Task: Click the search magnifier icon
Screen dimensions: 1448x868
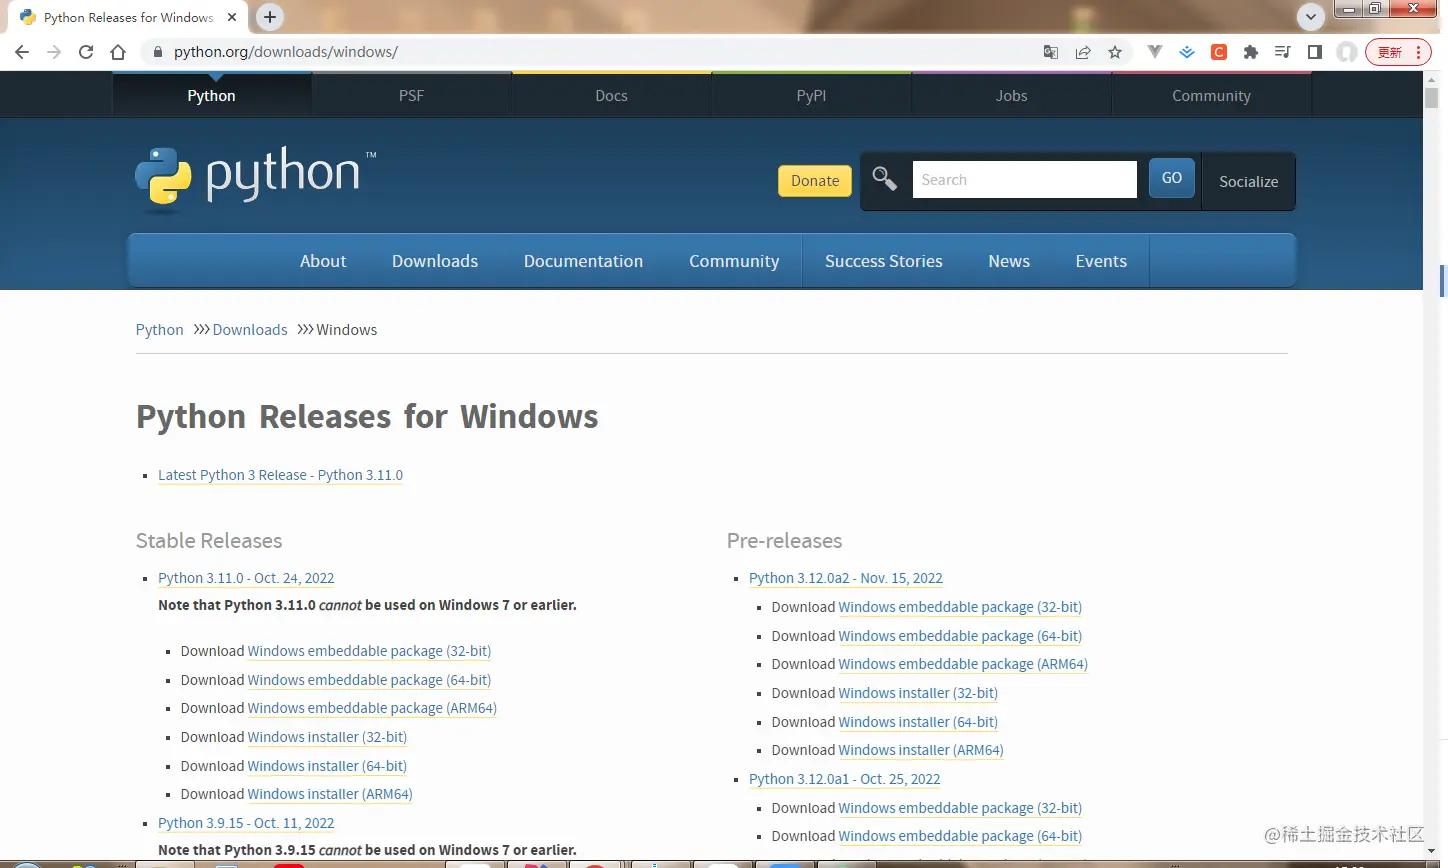Action: point(885,179)
